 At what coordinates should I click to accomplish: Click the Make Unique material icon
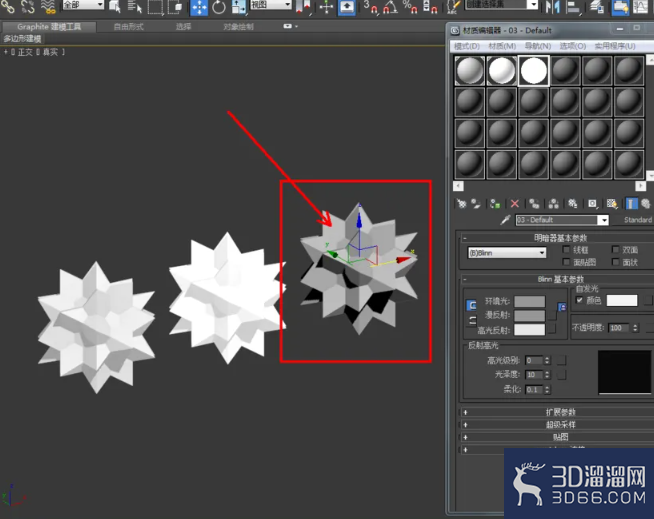click(553, 204)
